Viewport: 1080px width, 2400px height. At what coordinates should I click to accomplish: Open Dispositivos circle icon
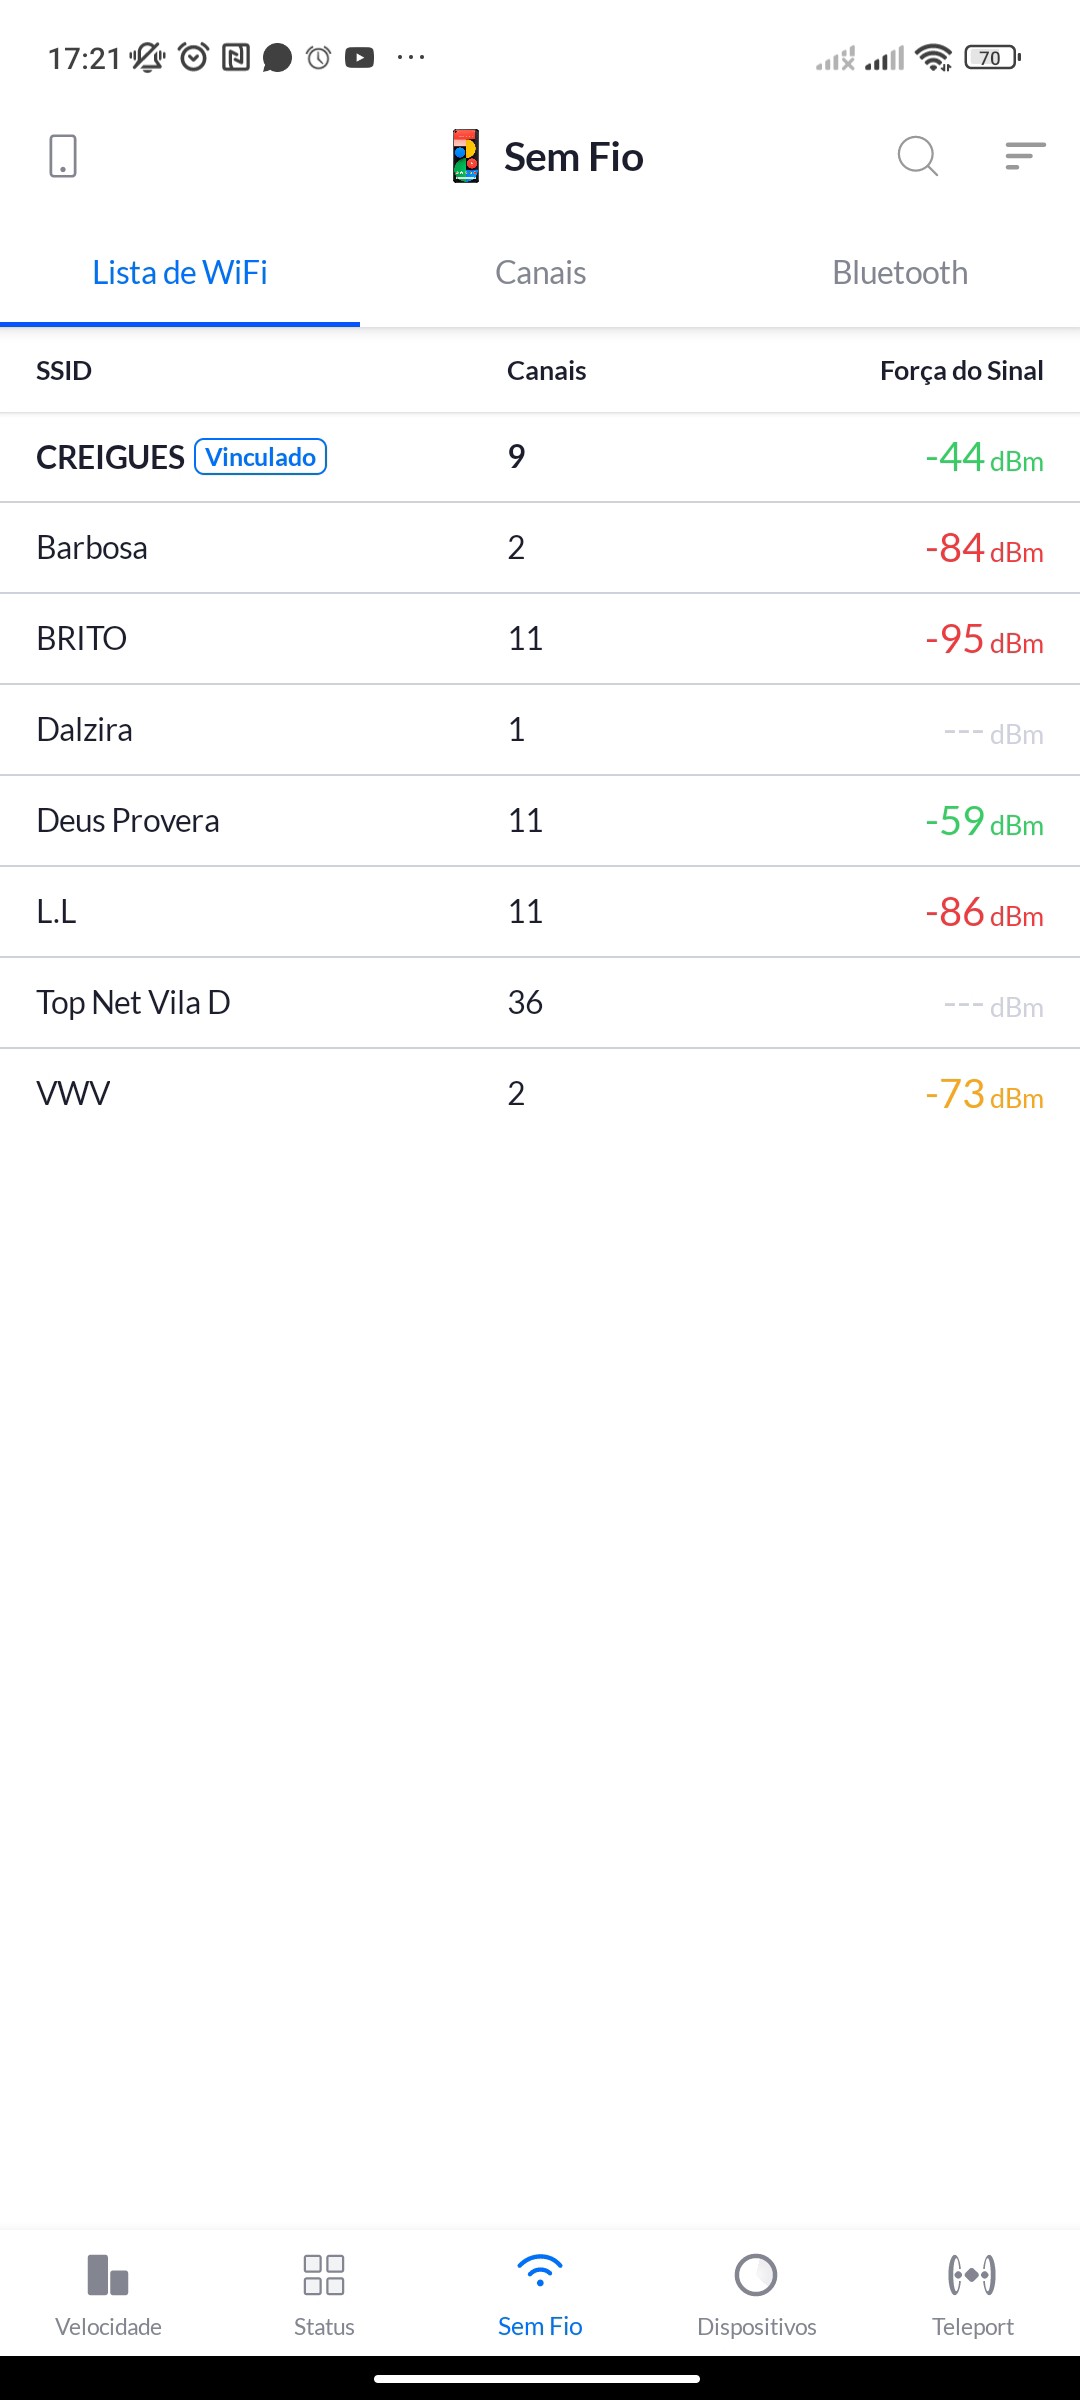click(756, 2275)
